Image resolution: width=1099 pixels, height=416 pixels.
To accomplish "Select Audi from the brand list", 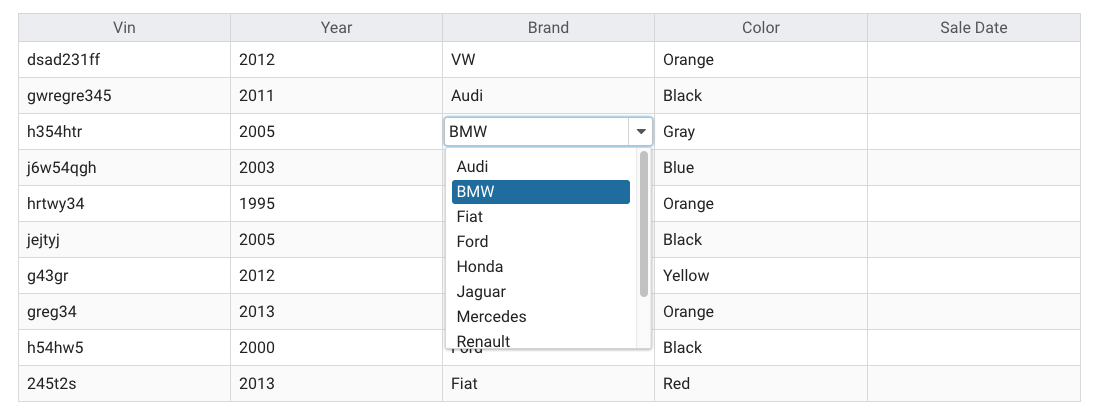I will pyautogui.click(x=540, y=167).
